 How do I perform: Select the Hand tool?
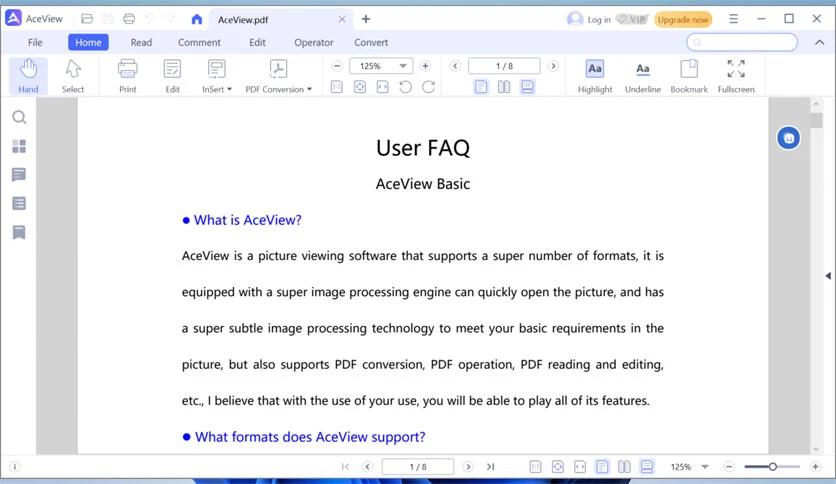tap(28, 76)
